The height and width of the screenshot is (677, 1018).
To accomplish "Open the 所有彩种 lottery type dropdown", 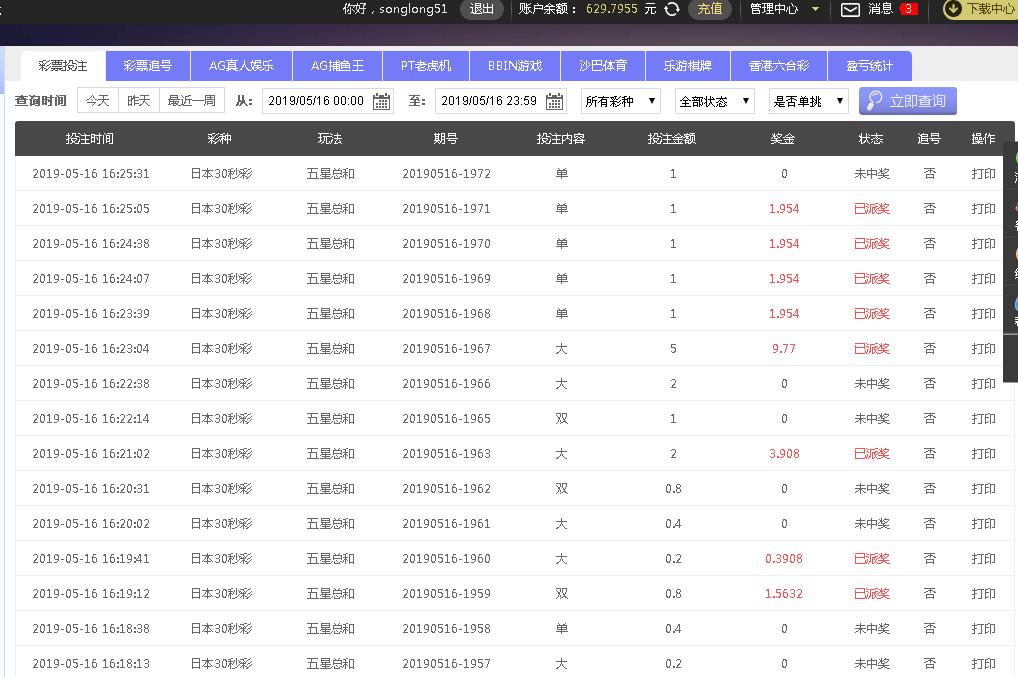I will [x=621, y=101].
